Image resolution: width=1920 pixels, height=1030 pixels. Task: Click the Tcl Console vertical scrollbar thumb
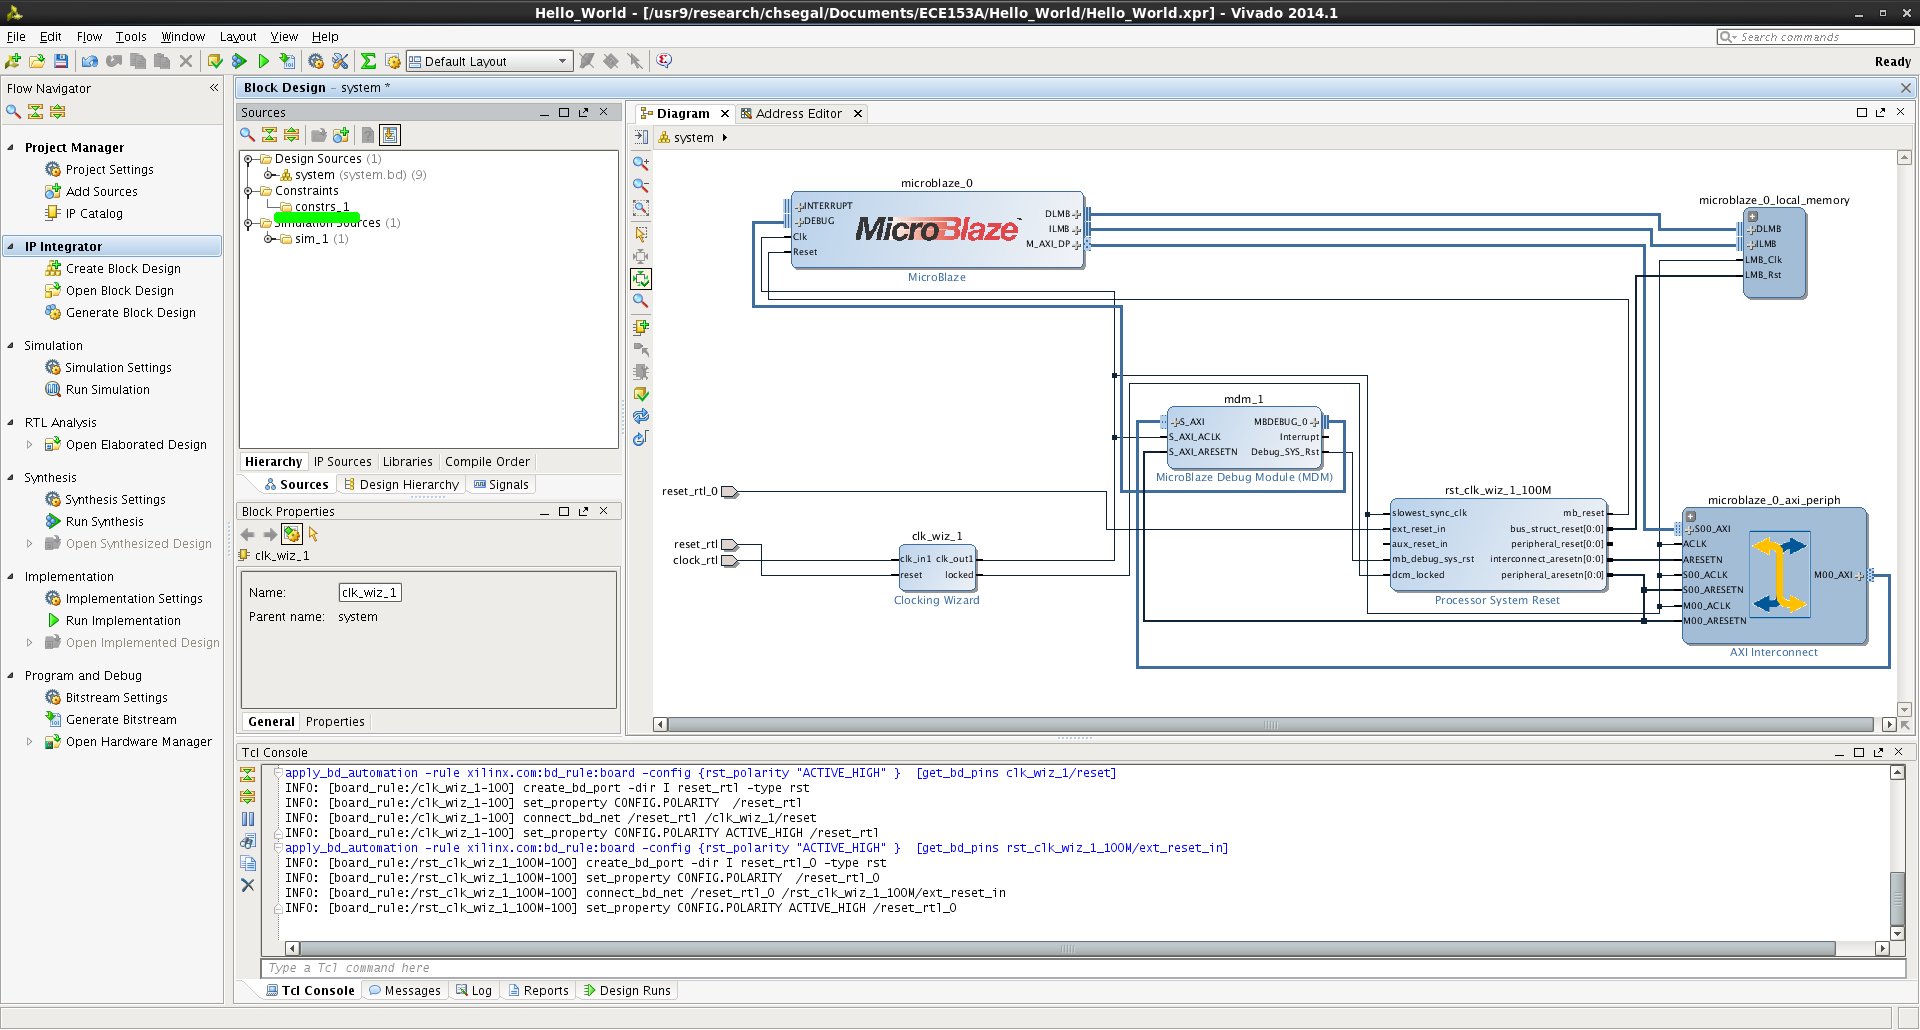pos(1897,899)
